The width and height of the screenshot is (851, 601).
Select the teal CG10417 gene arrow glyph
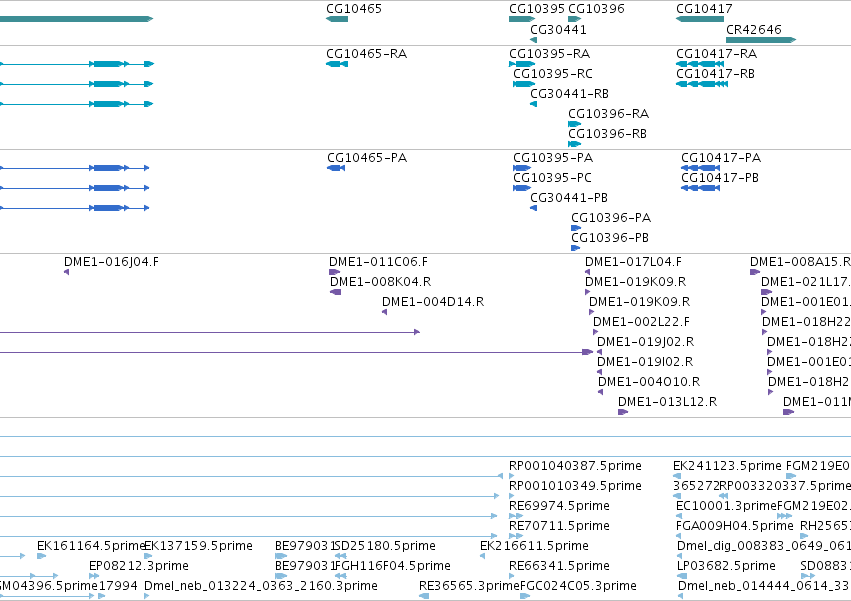point(700,19)
